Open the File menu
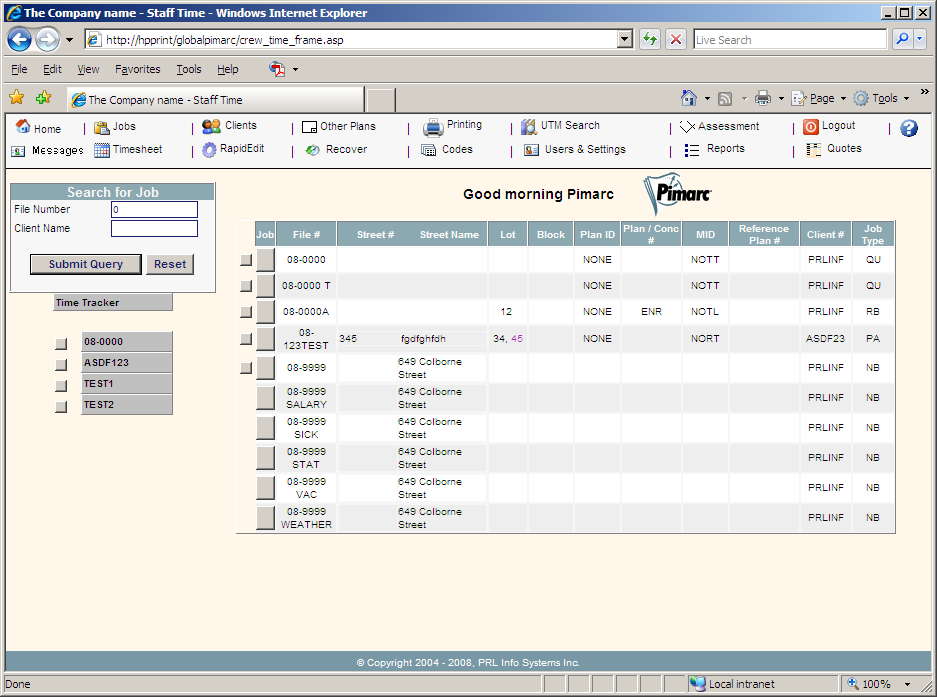The height and width of the screenshot is (697, 937). (x=19, y=69)
